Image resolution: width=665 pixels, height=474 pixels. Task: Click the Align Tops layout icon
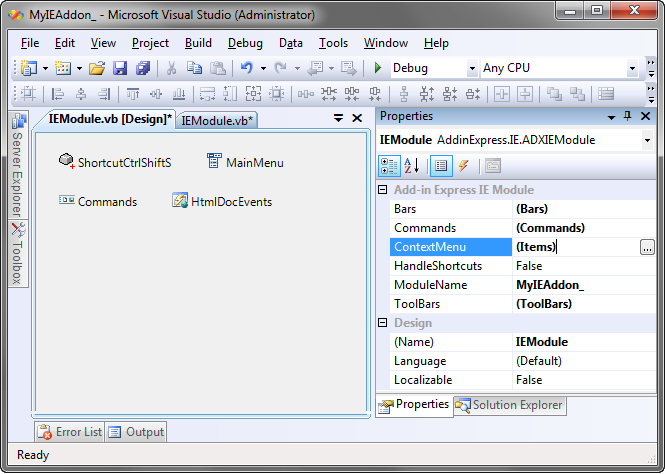click(133, 94)
